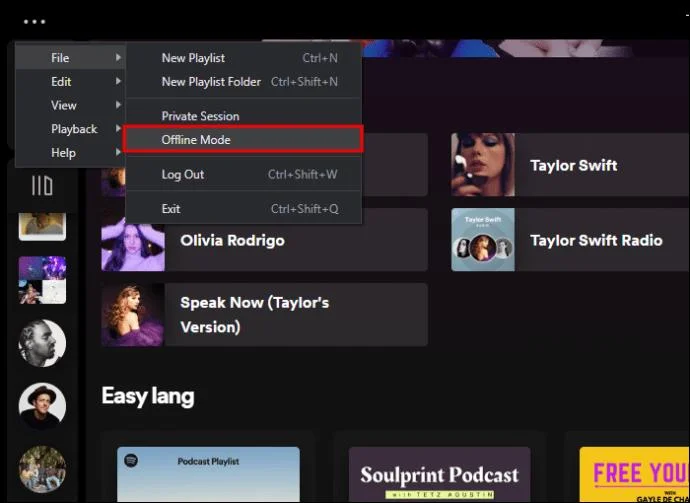Viewport: 690px width, 503px height.
Task: Open the artist wearing a hat in sidebar
Action: (x=42, y=406)
